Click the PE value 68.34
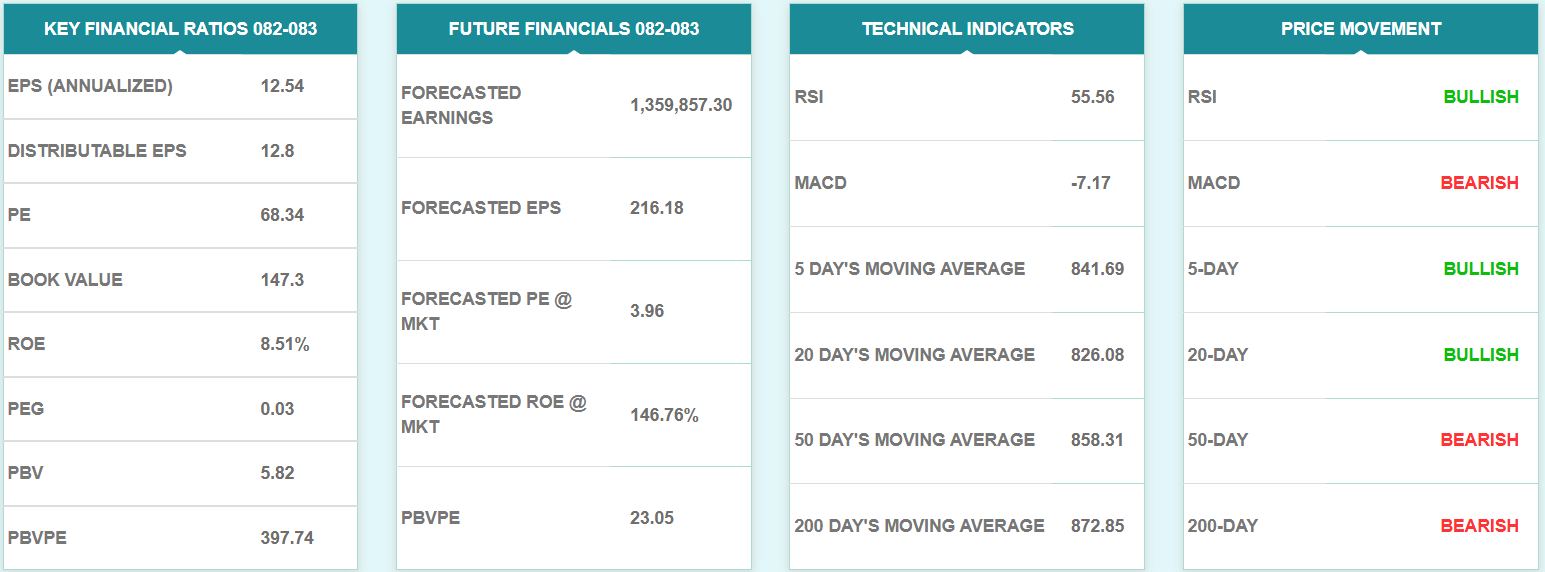The height and width of the screenshot is (572, 1545). pyautogui.click(x=282, y=215)
